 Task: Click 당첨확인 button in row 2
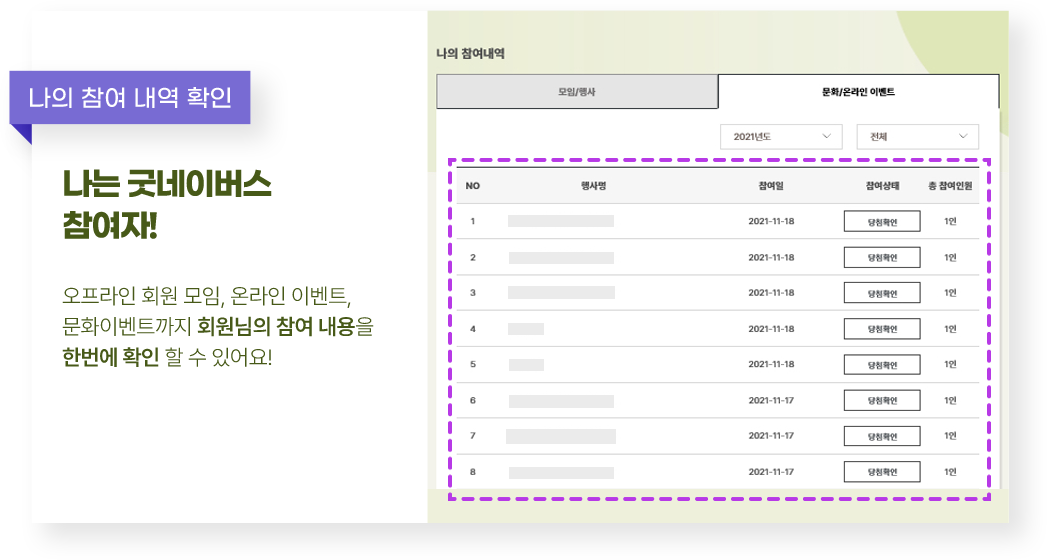tap(882, 257)
